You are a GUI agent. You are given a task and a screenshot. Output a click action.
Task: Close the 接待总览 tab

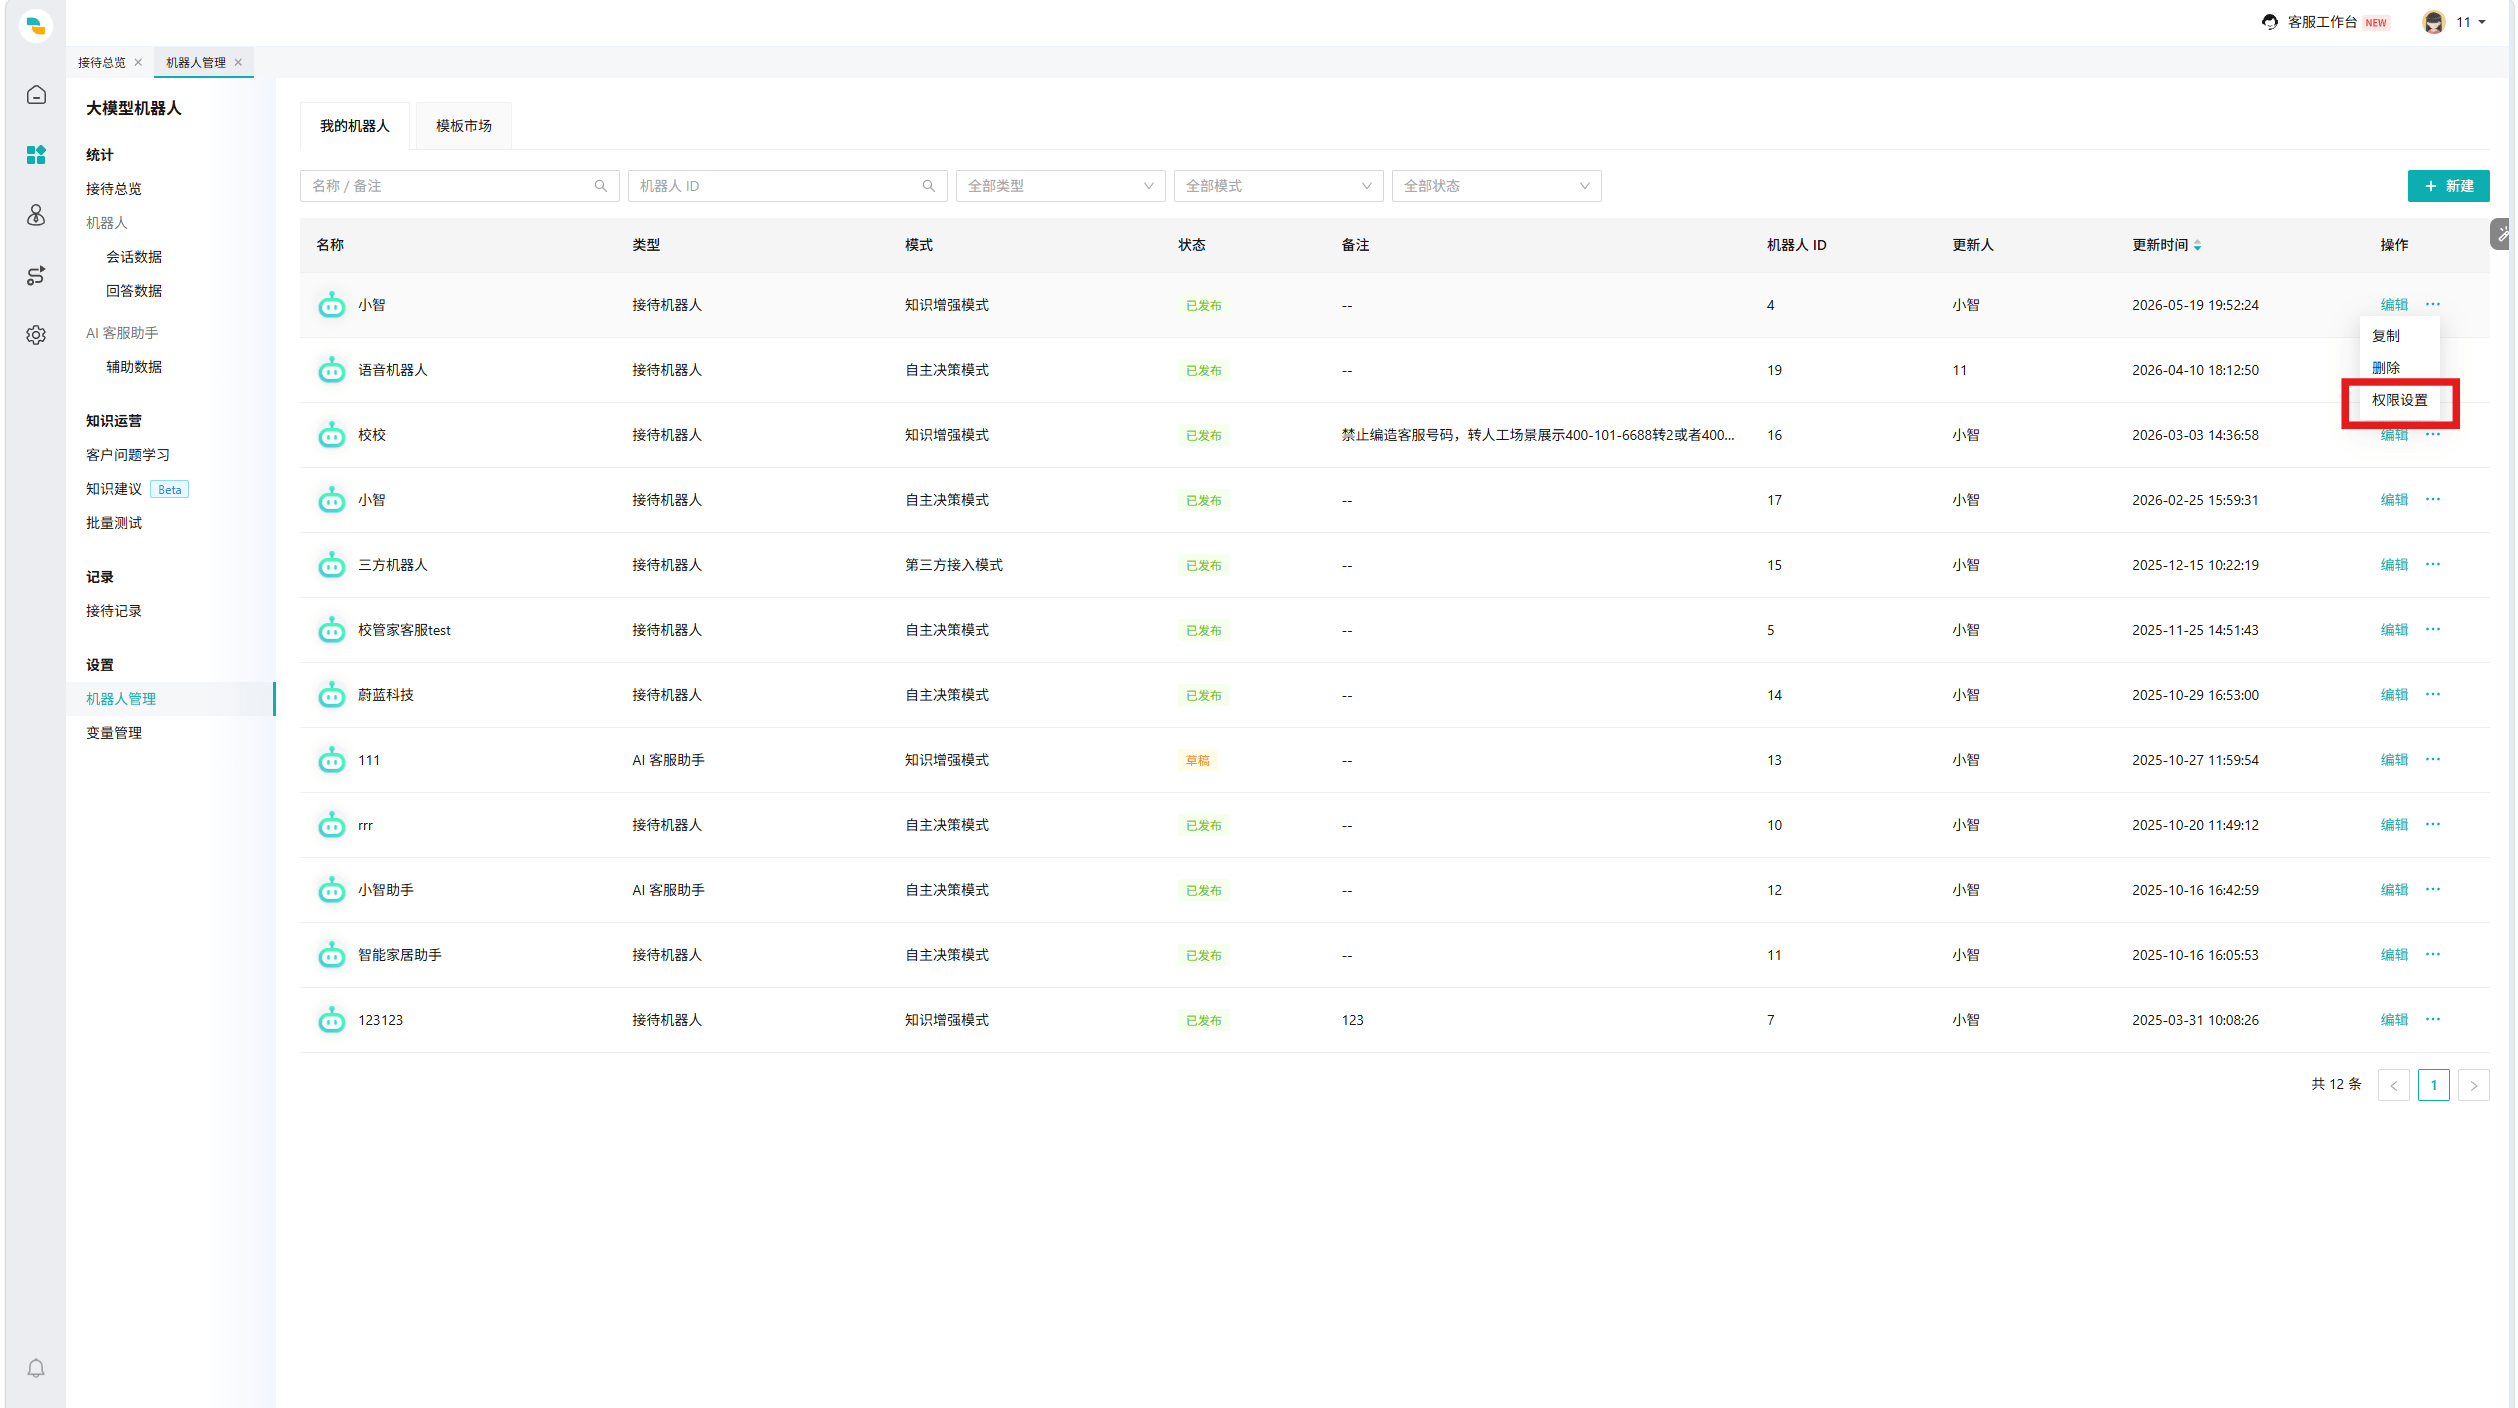click(138, 62)
